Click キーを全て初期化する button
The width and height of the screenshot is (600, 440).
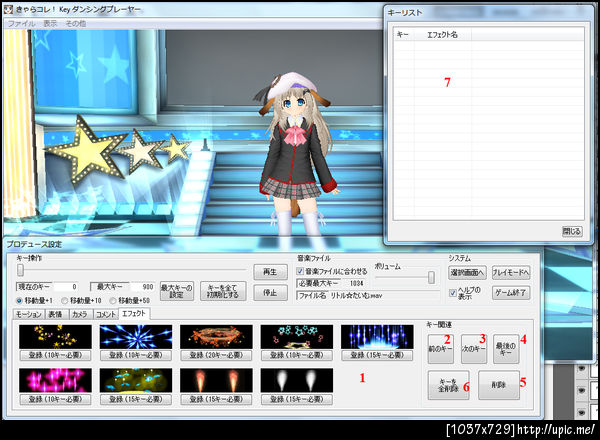[x=223, y=291]
